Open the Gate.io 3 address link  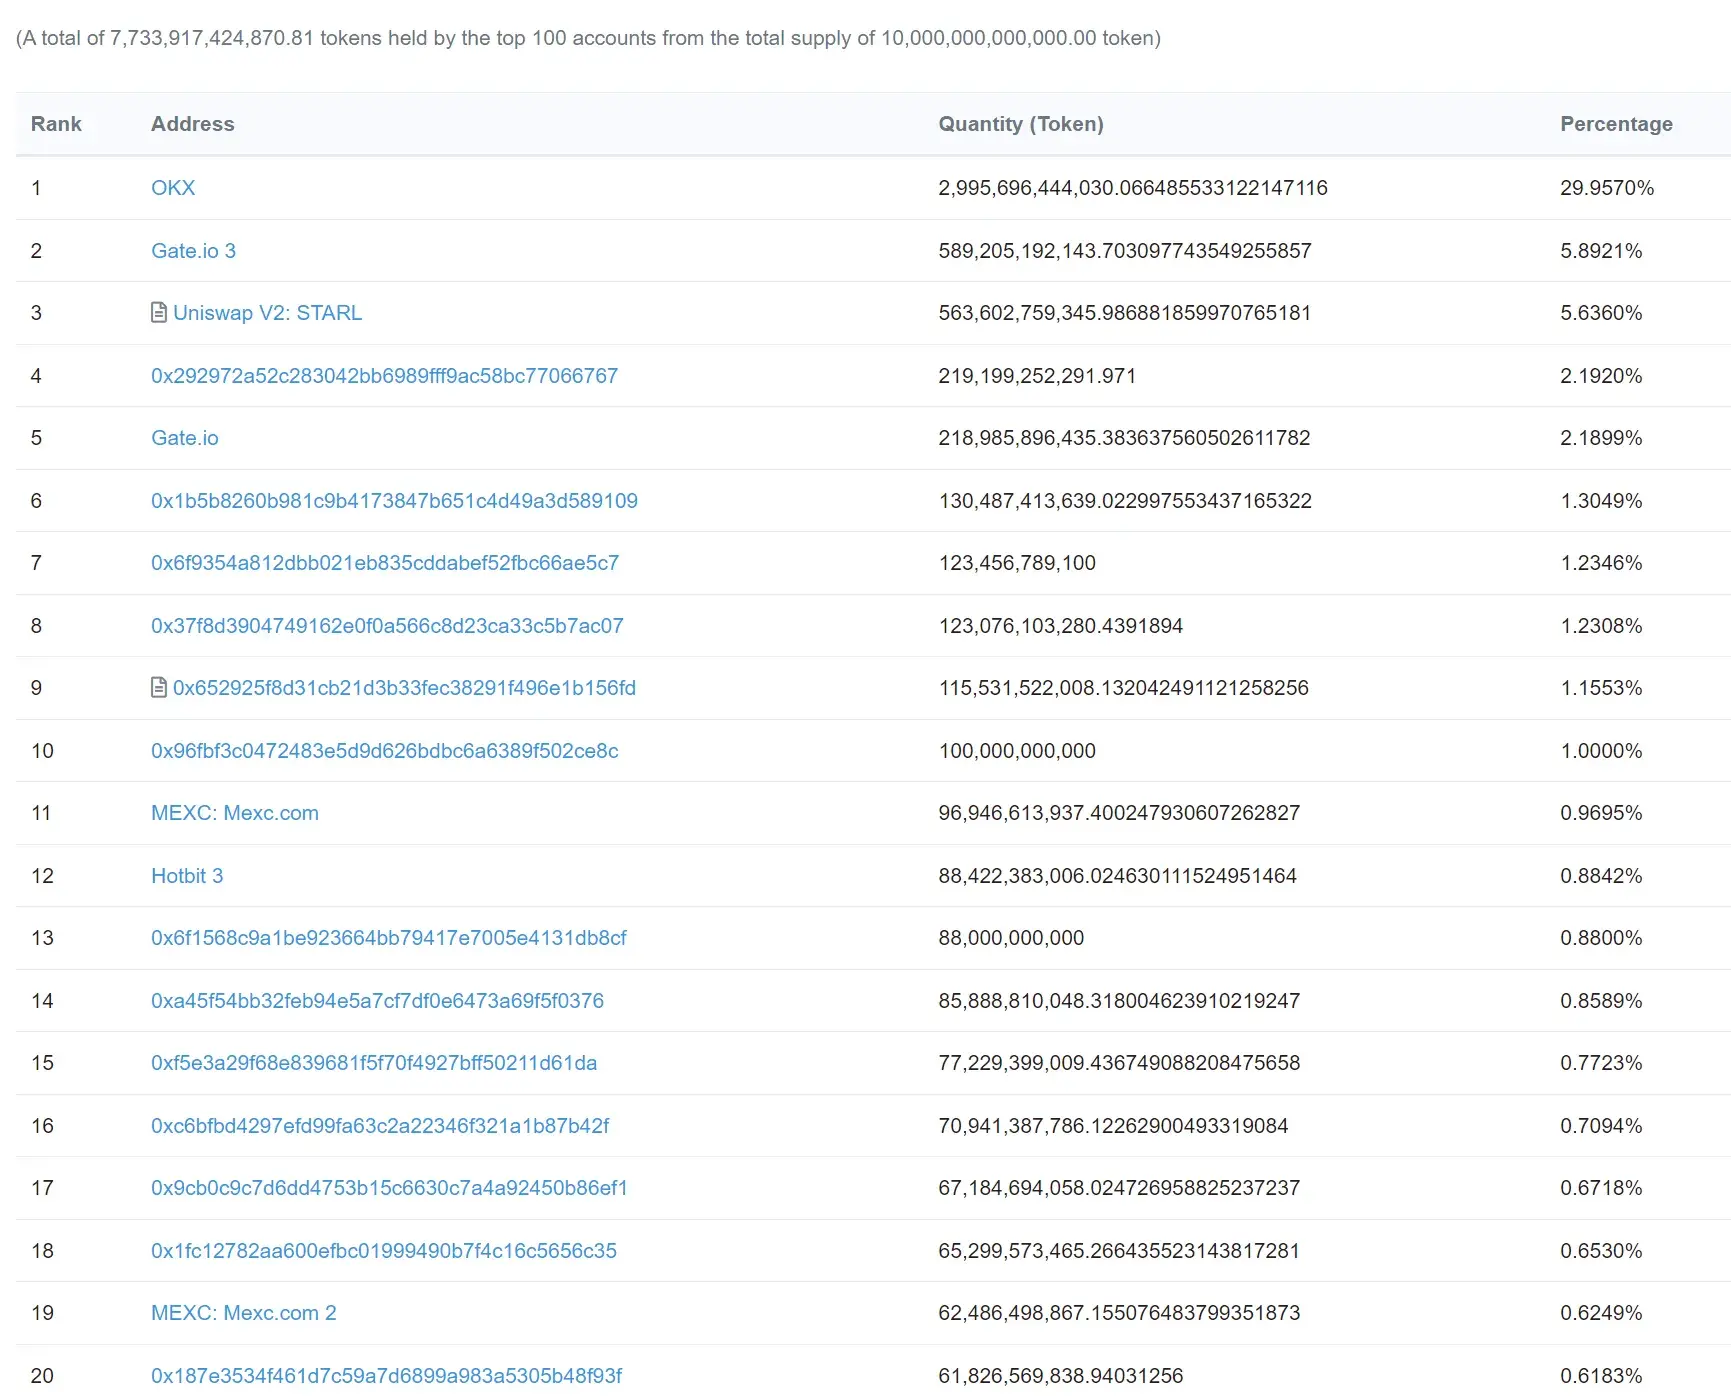193,251
